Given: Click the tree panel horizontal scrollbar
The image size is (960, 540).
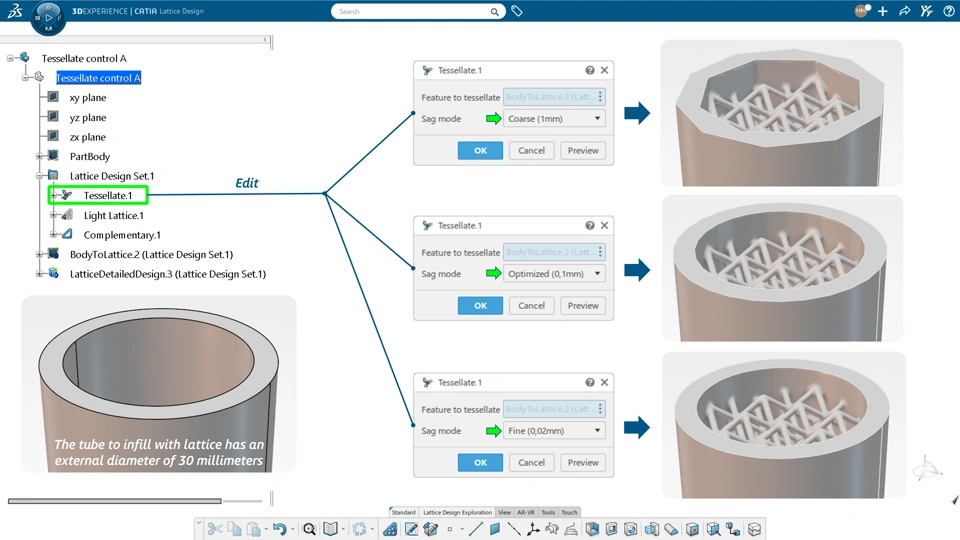Looking at the screenshot, I should pyautogui.click(x=114, y=501).
